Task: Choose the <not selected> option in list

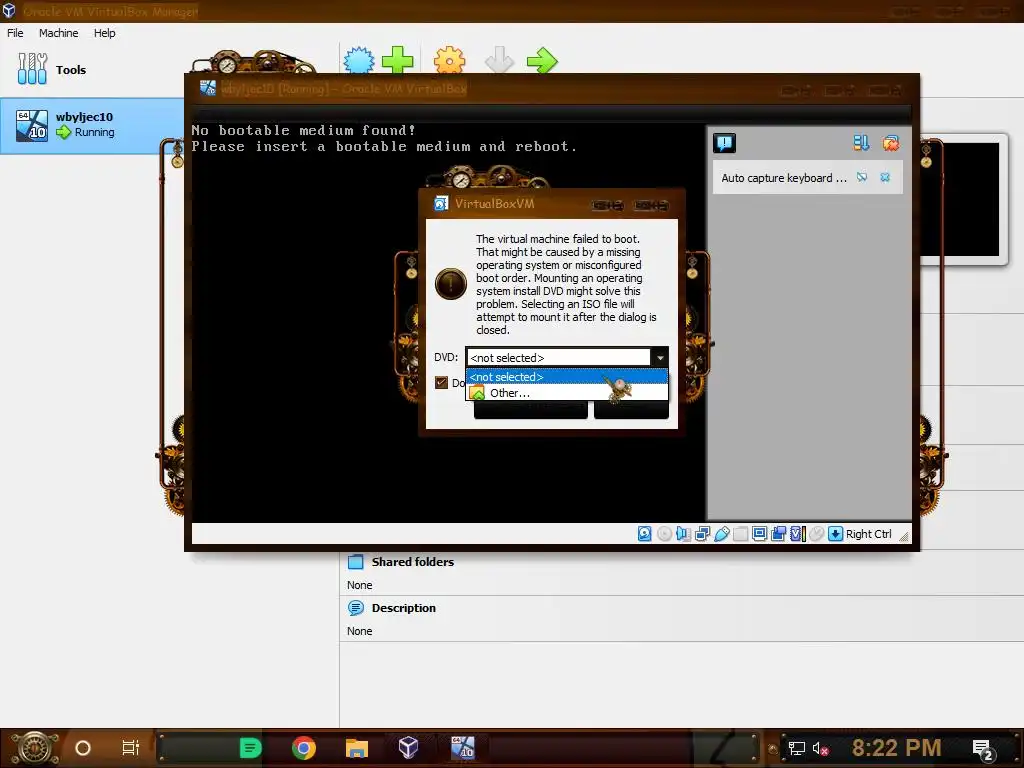Action: point(567,377)
